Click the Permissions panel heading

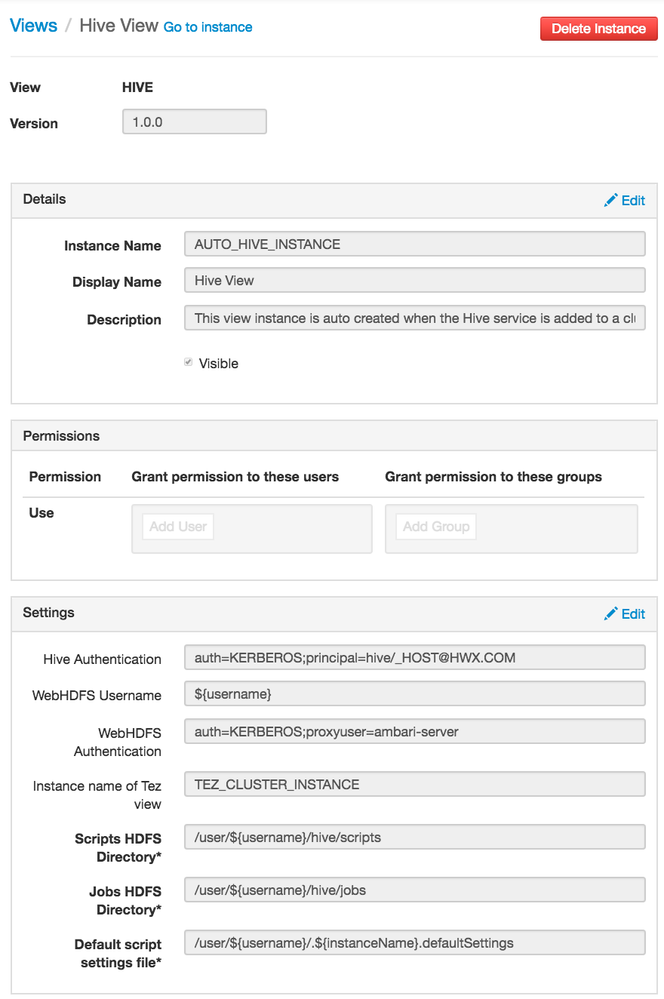(61, 436)
